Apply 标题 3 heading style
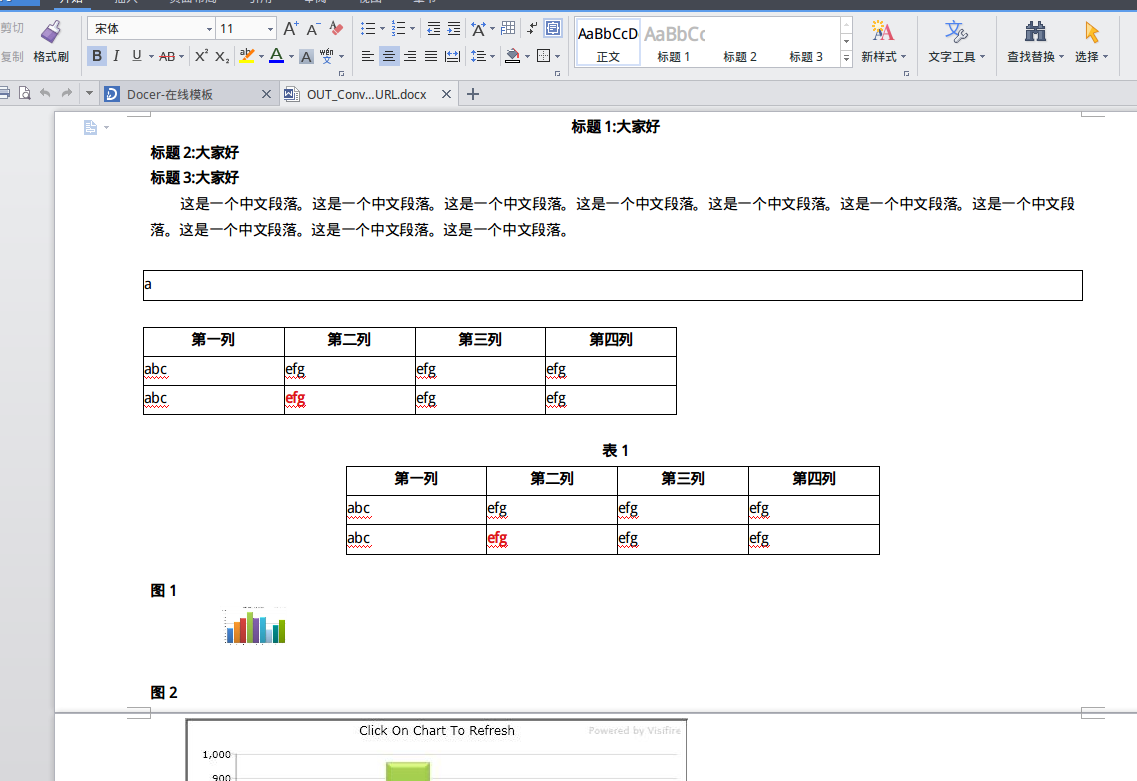This screenshot has height=781, width=1137. [806, 57]
